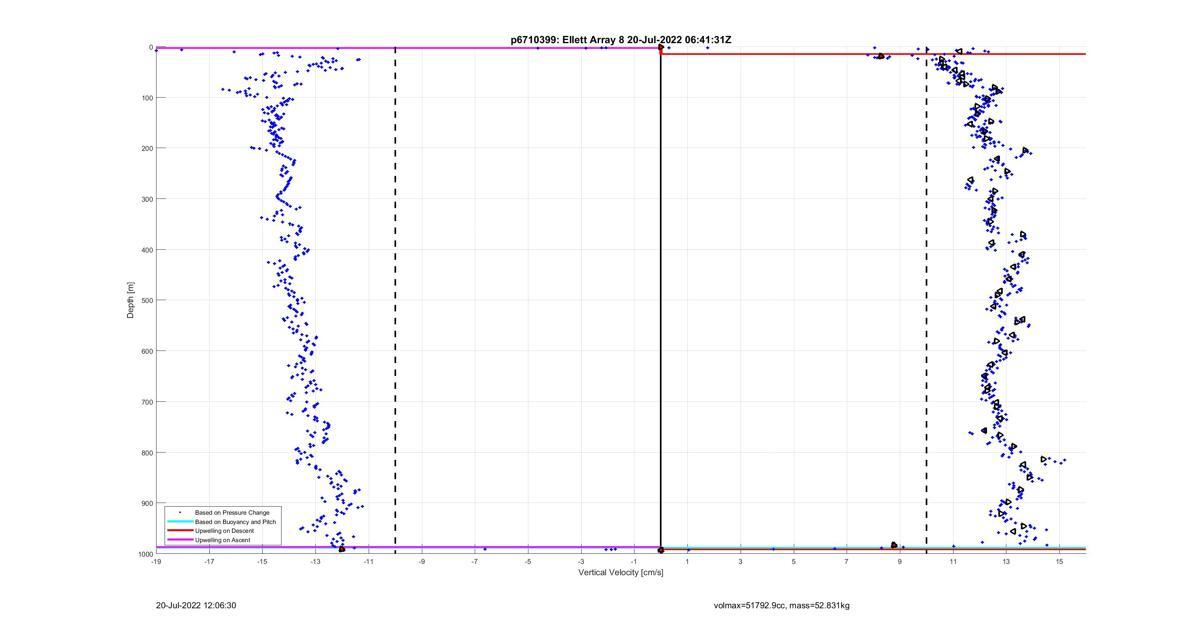This screenshot has height=622, width=1200.
Task: Click the y-axis tick label '300'
Action: [146, 199]
